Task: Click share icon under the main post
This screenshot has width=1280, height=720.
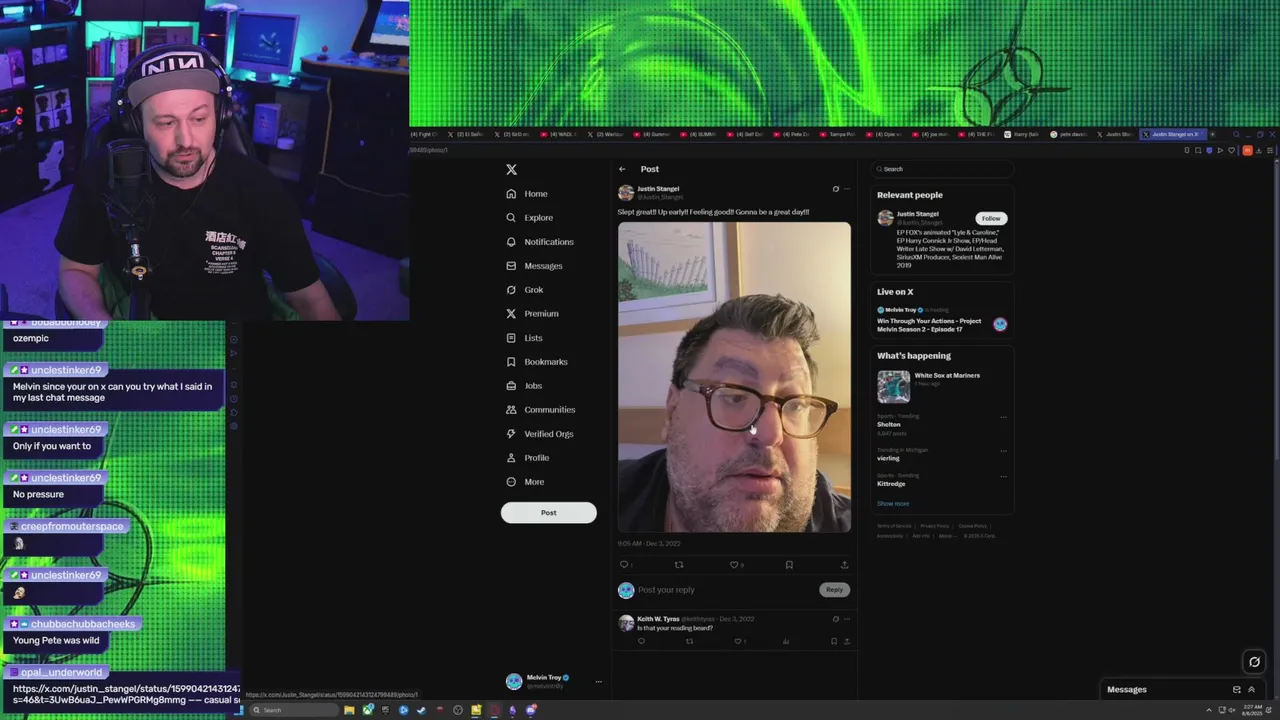Action: tap(844, 565)
